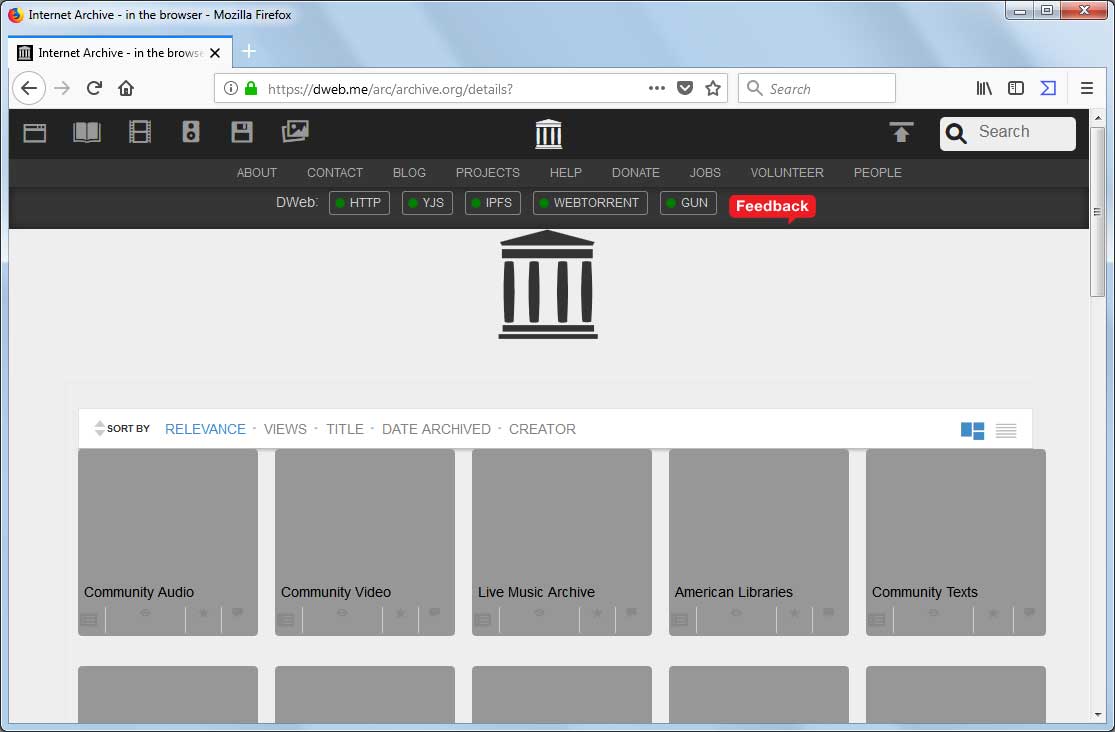Click the large Internet Archive logo
This screenshot has width=1115, height=732.
coord(548,285)
